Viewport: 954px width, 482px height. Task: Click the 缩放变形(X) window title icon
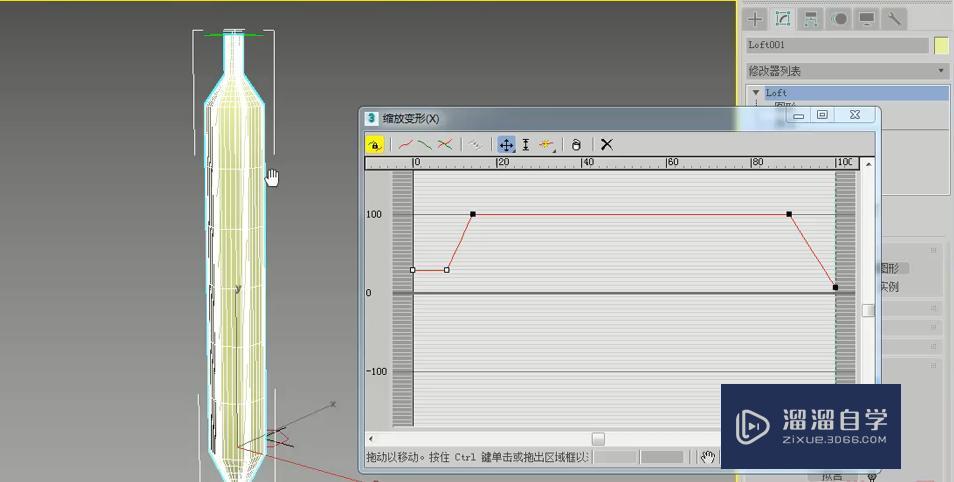coord(371,118)
